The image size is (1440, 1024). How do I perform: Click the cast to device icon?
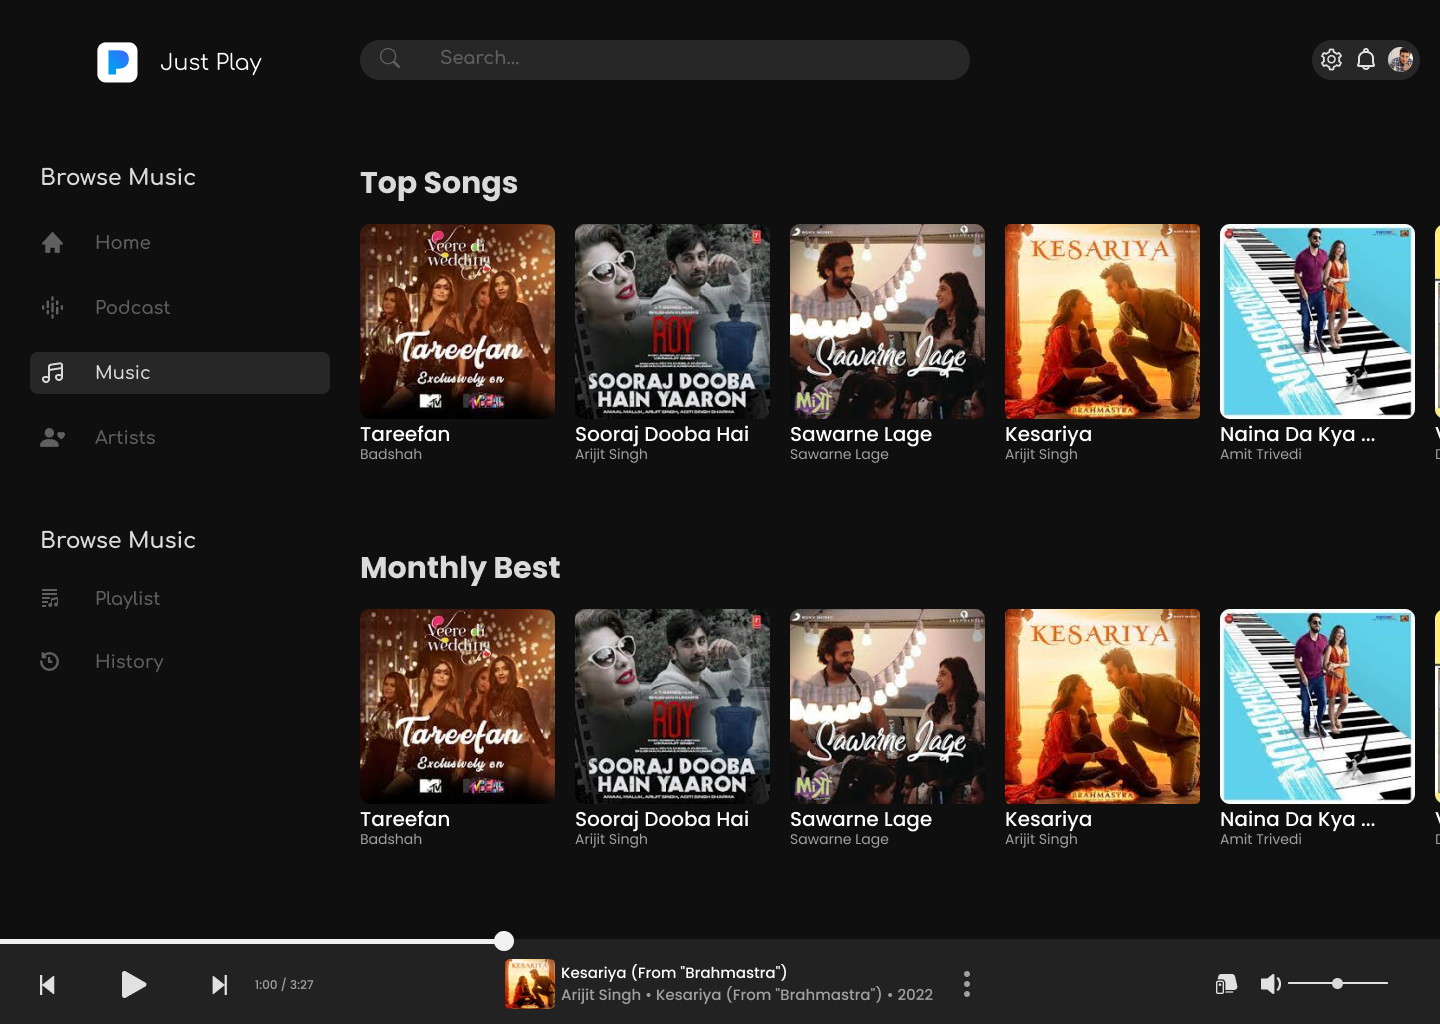coord(1226,985)
